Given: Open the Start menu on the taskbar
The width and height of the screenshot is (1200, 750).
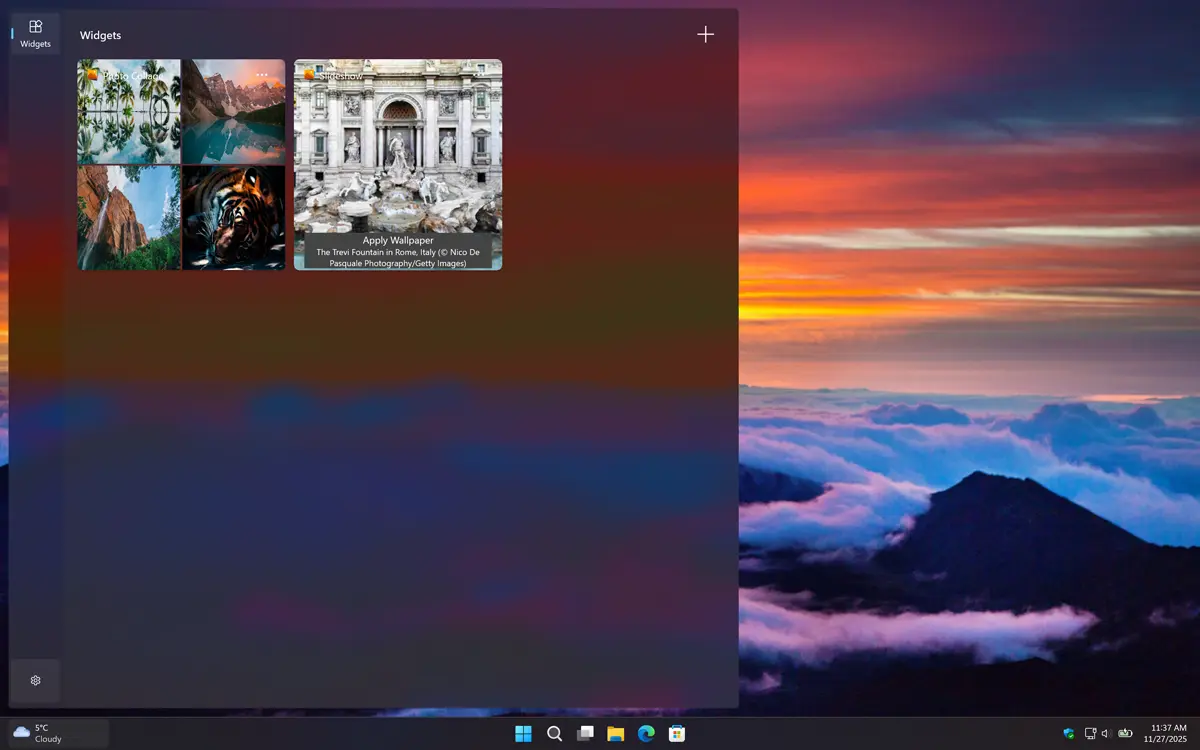Looking at the screenshot, I should point(523,733).
